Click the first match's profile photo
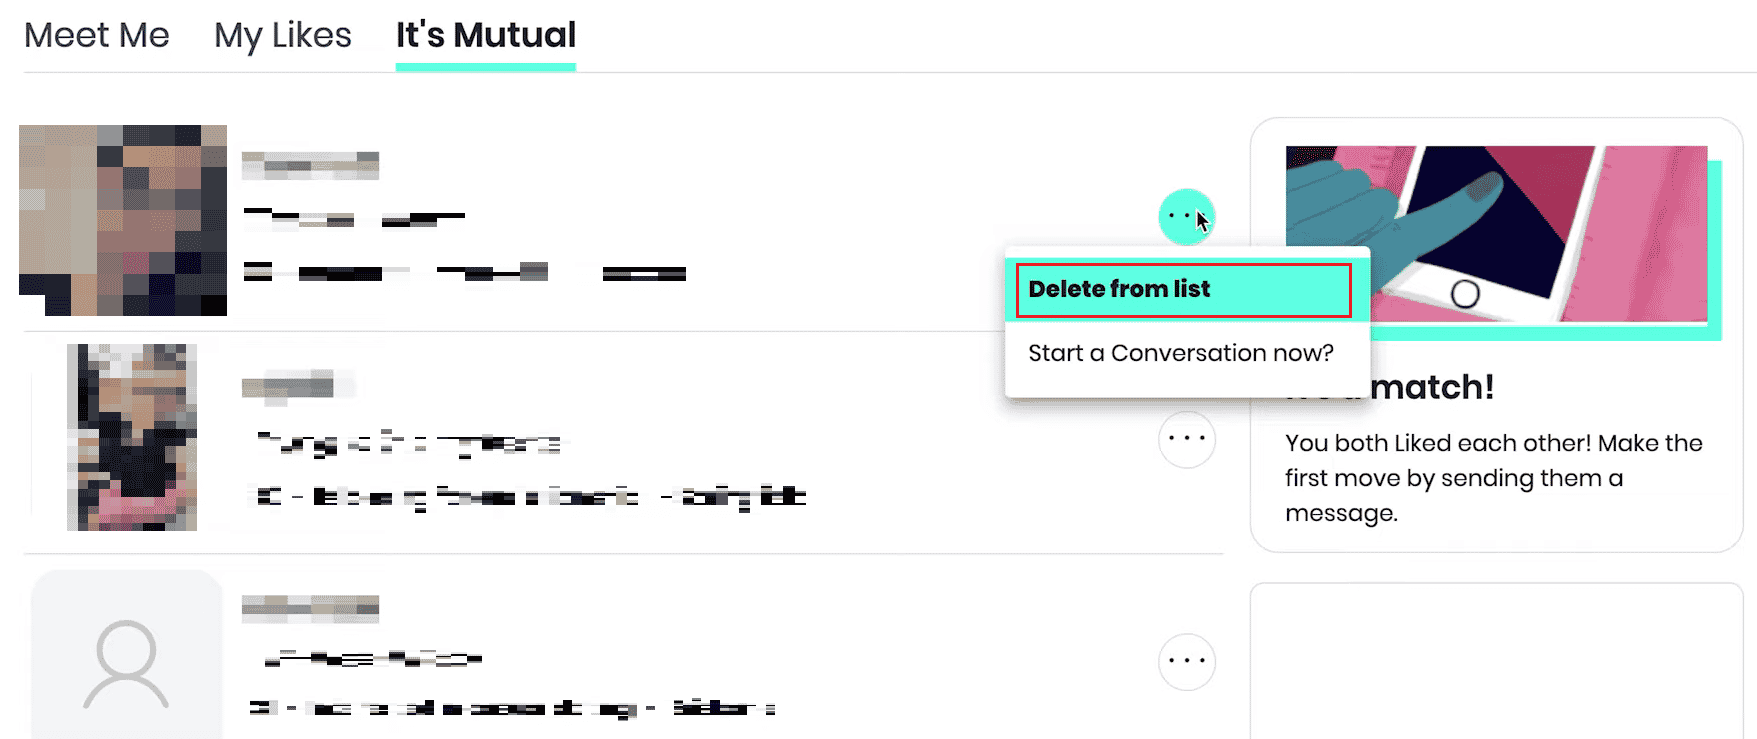This screenshot has width=1757, height=739. click(x=122, y=220)
